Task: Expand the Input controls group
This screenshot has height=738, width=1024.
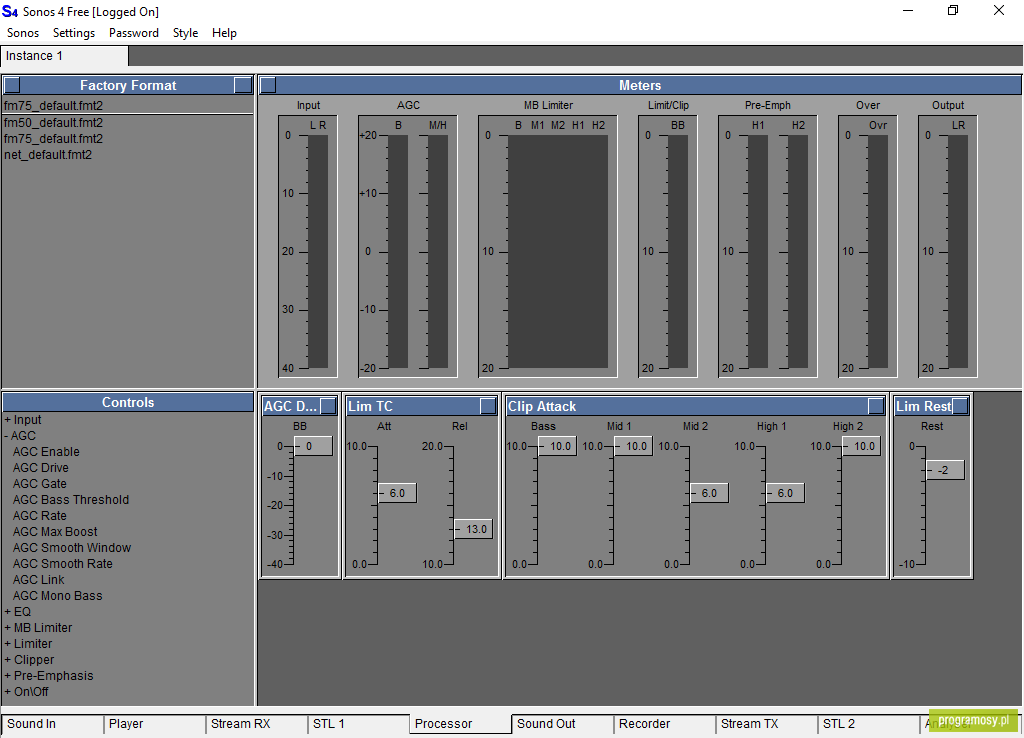Action: [8, 420]
